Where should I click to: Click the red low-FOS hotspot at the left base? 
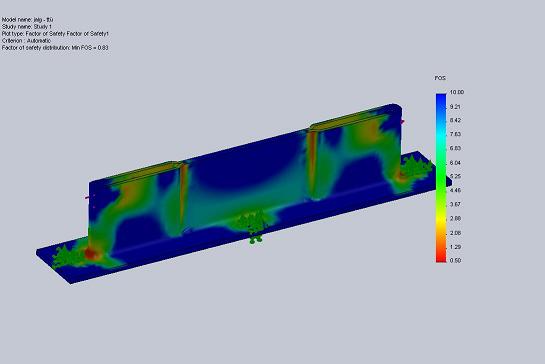[x=91, y=254]
